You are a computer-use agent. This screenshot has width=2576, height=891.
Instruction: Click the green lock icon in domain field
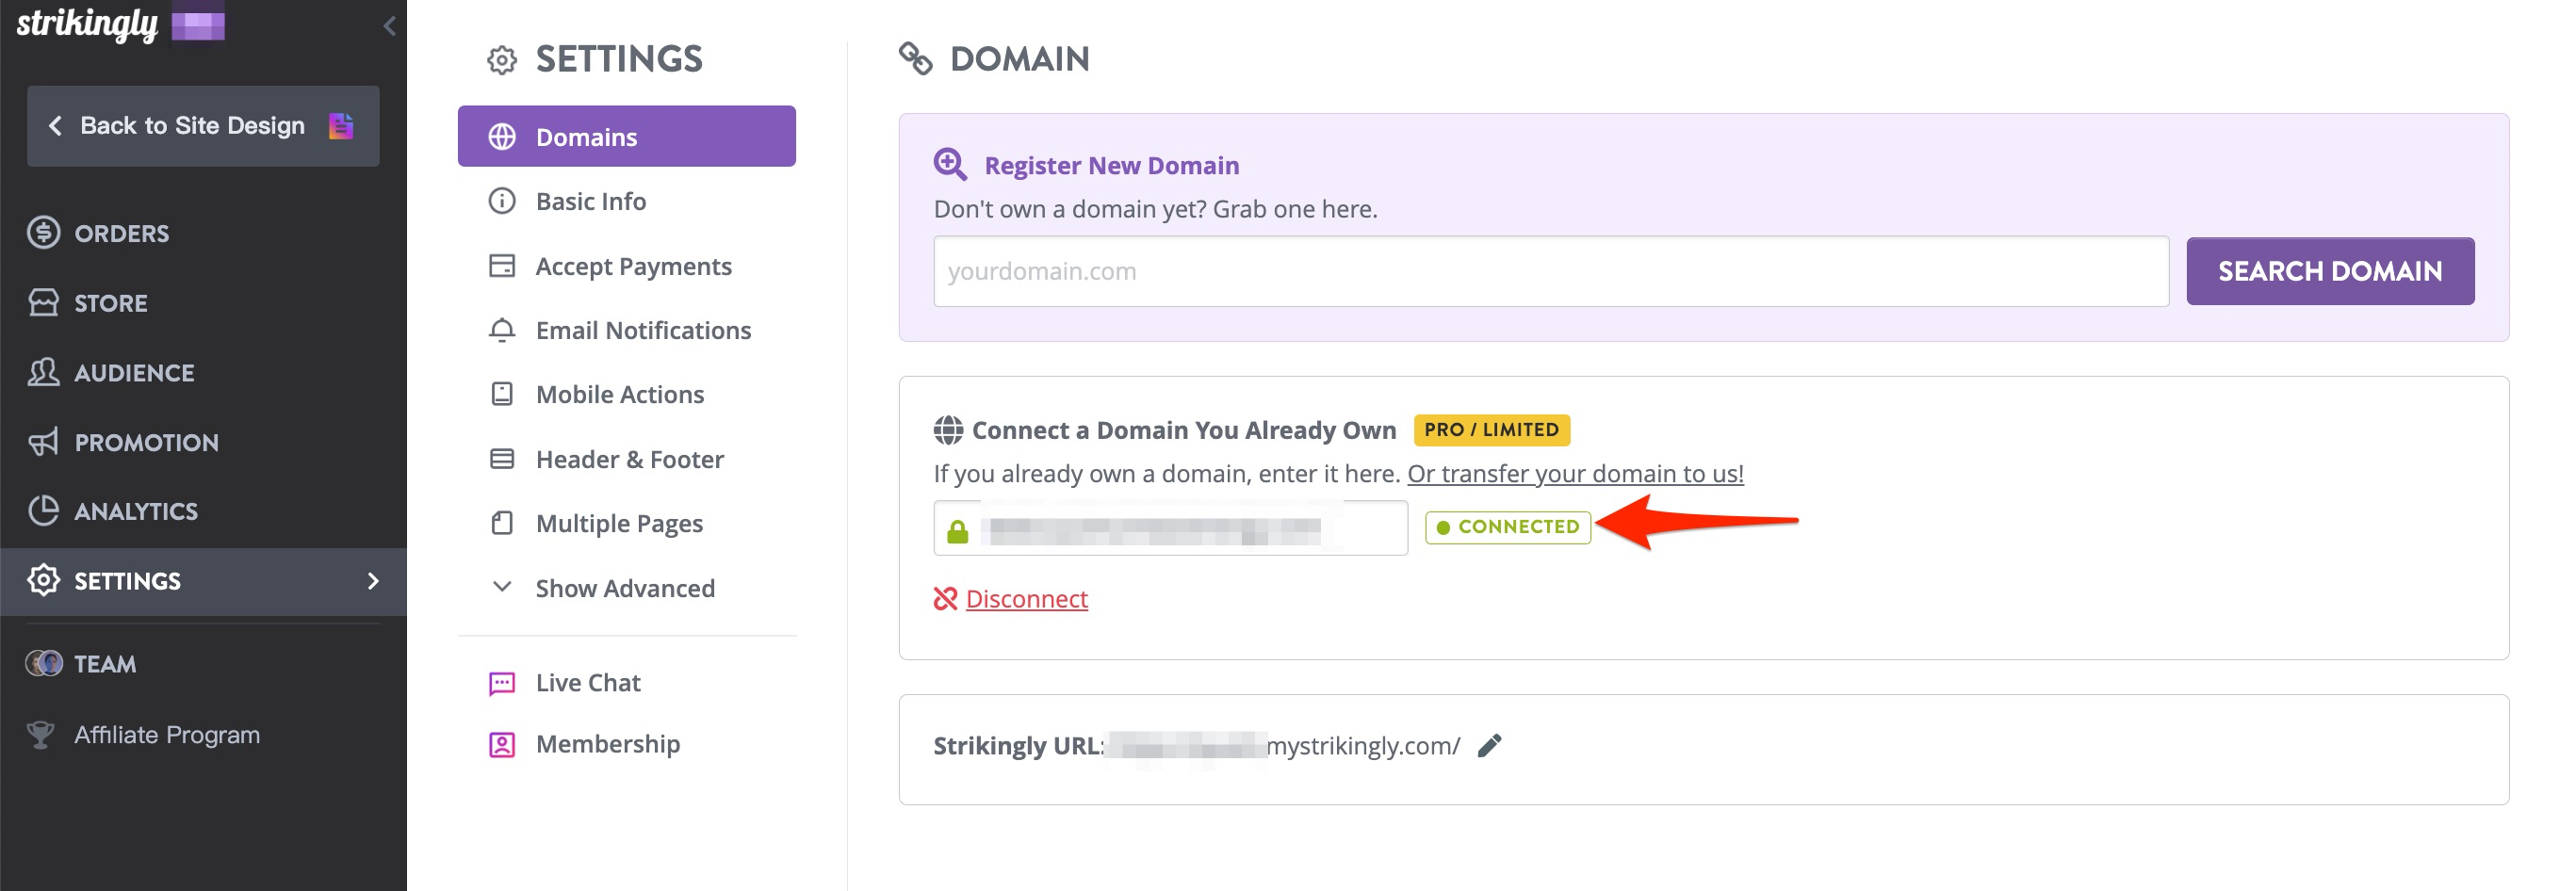[958, 531]
